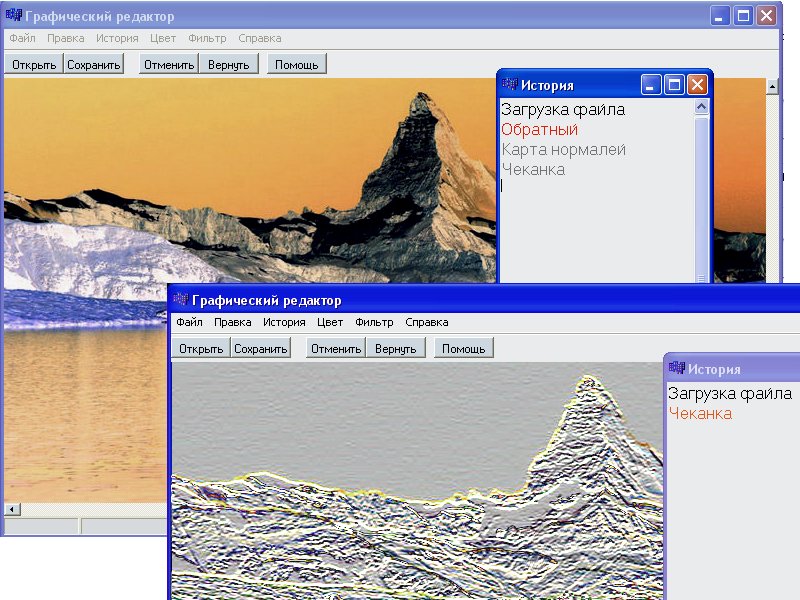Screen dimensions: 800x600
Task: Click app icon in lower История title bar
Action: click(x=677, y=367)
